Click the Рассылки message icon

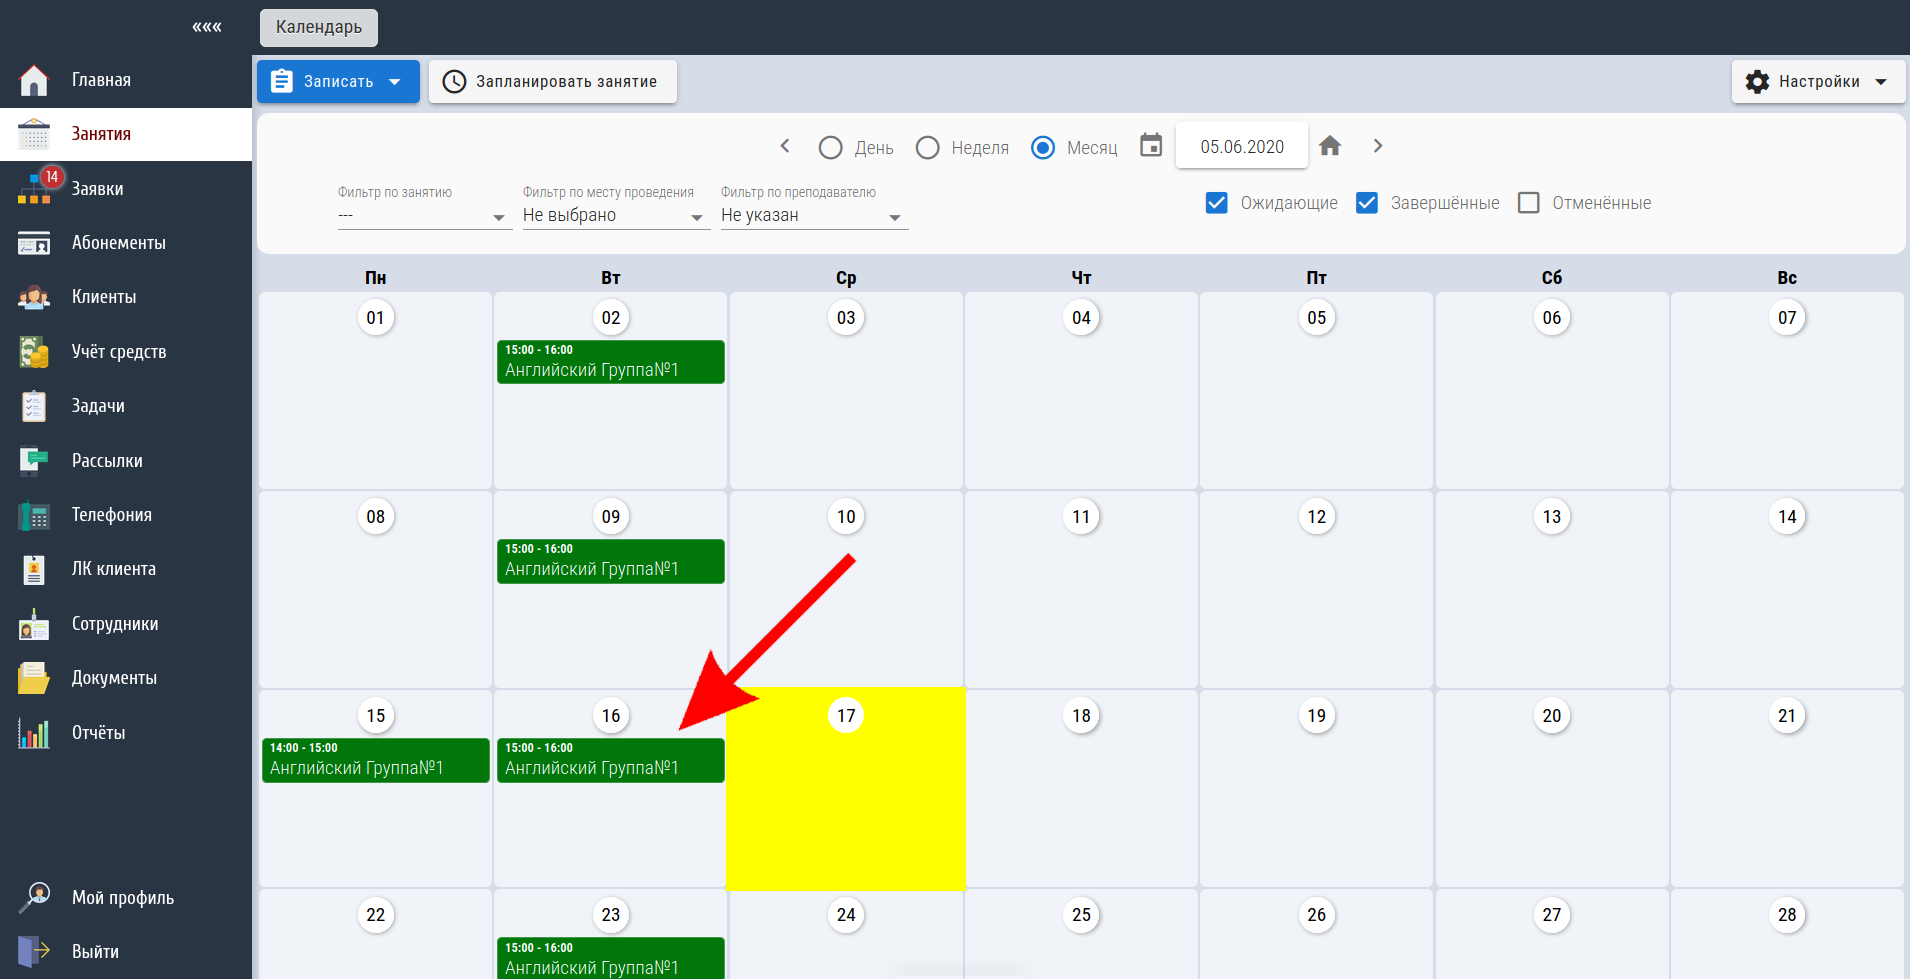pos(34,460)
